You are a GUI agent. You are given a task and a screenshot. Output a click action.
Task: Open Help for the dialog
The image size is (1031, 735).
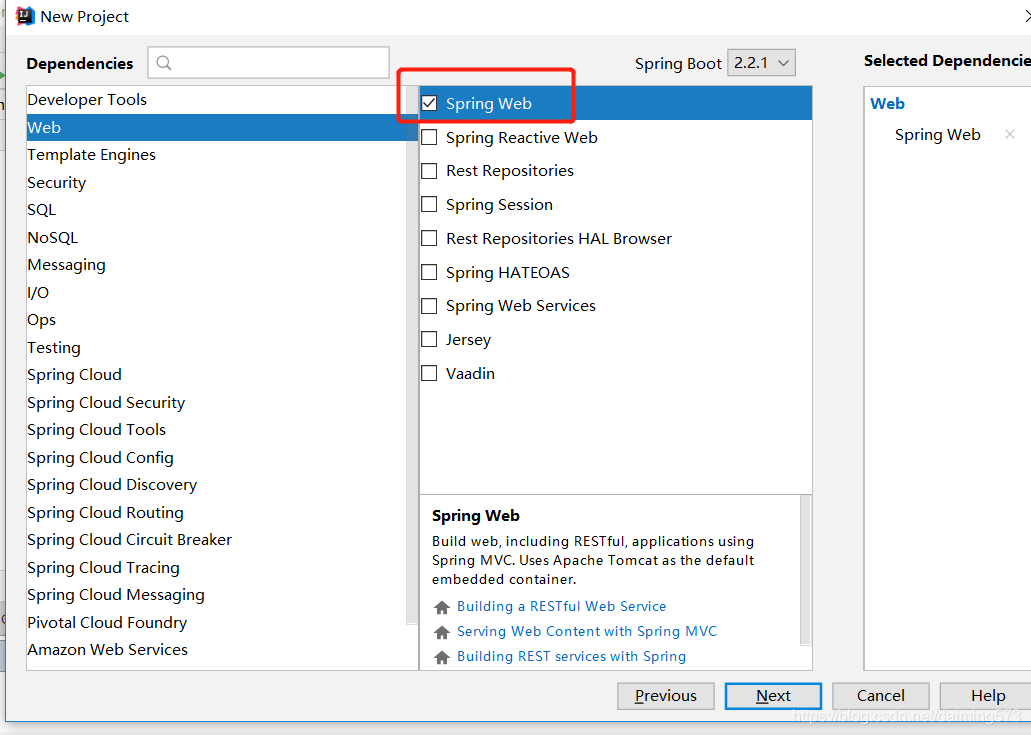tap(988, 696)
